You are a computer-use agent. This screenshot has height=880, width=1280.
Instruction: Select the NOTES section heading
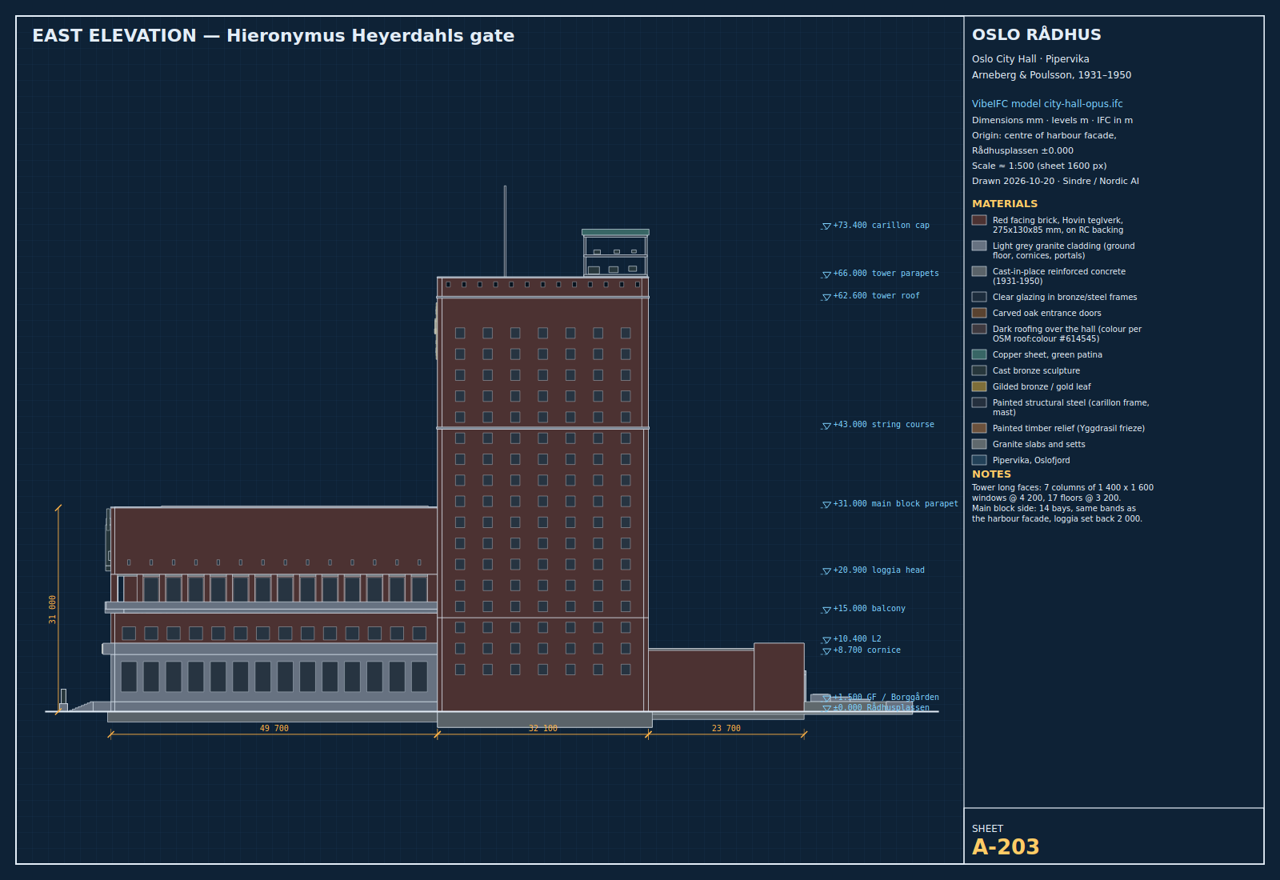(x=991, y=475)
